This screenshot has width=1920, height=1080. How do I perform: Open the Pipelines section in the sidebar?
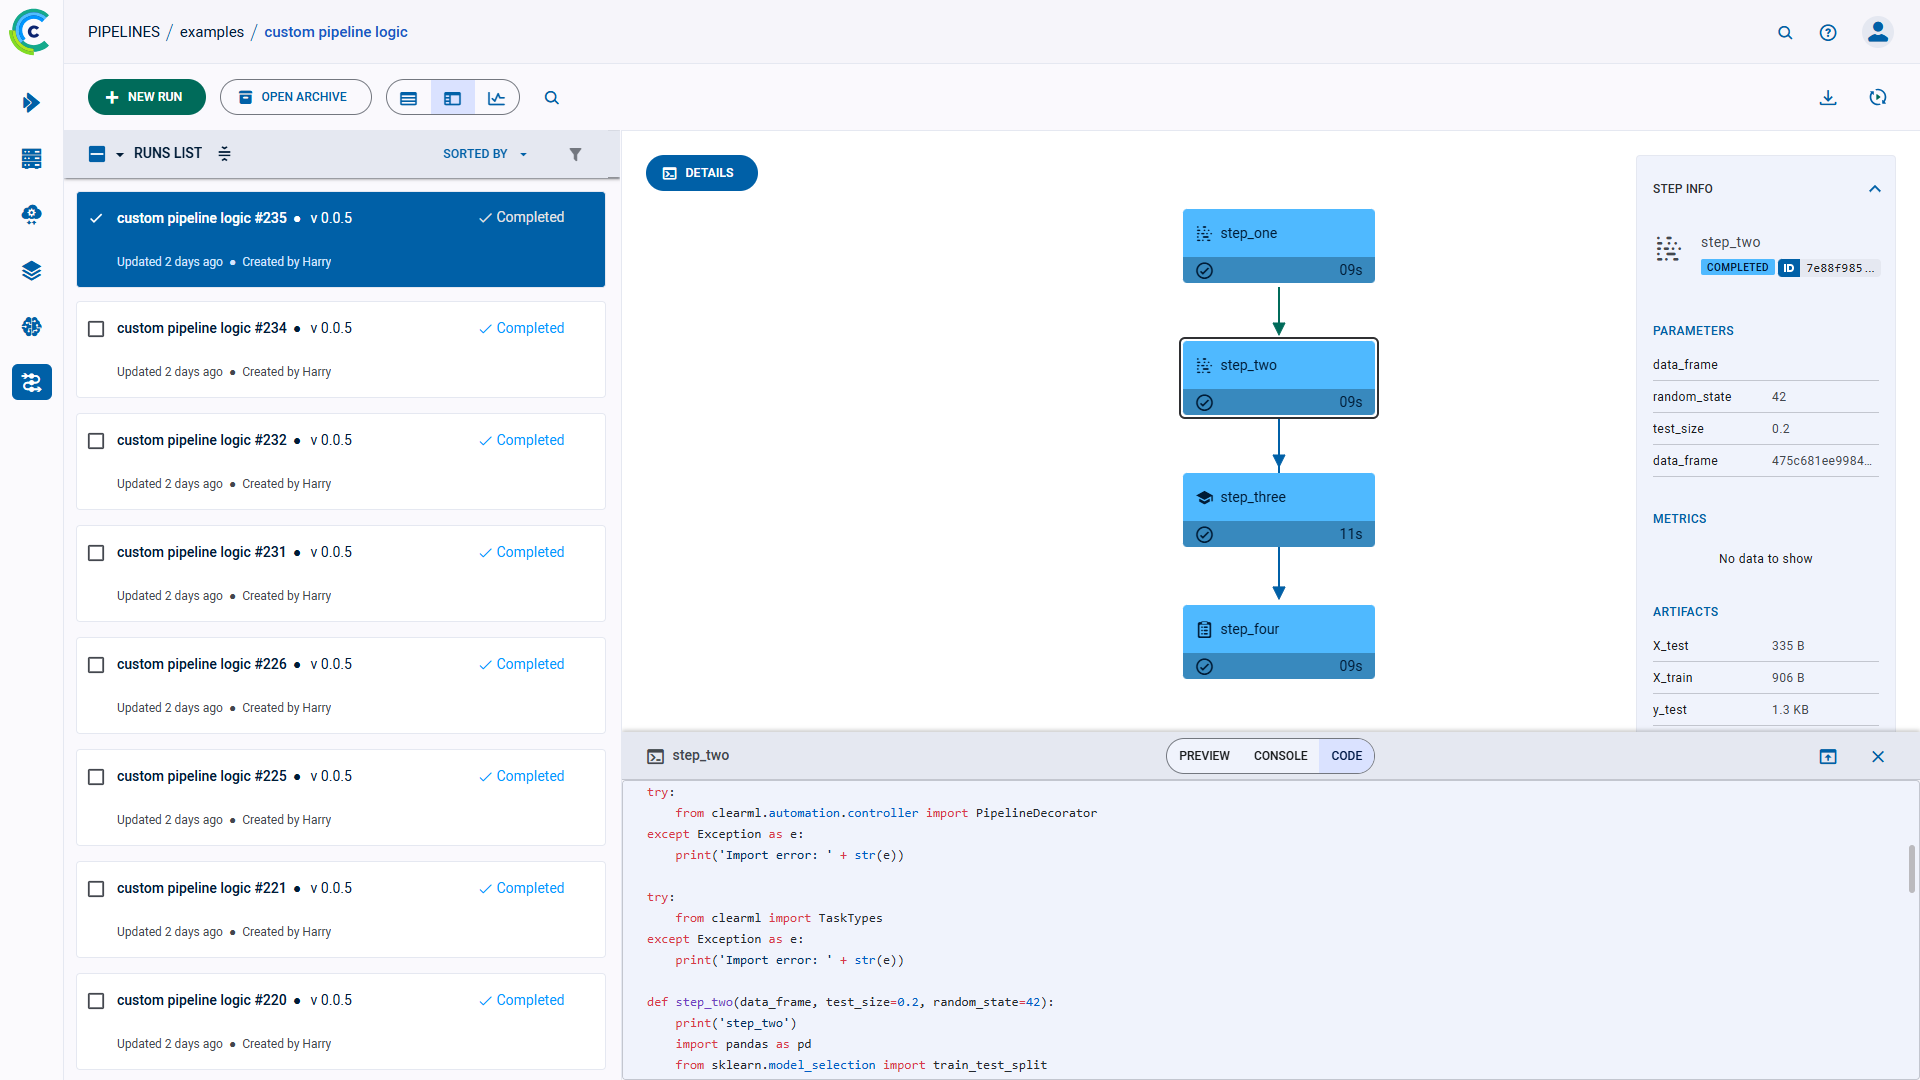point(31,382)
